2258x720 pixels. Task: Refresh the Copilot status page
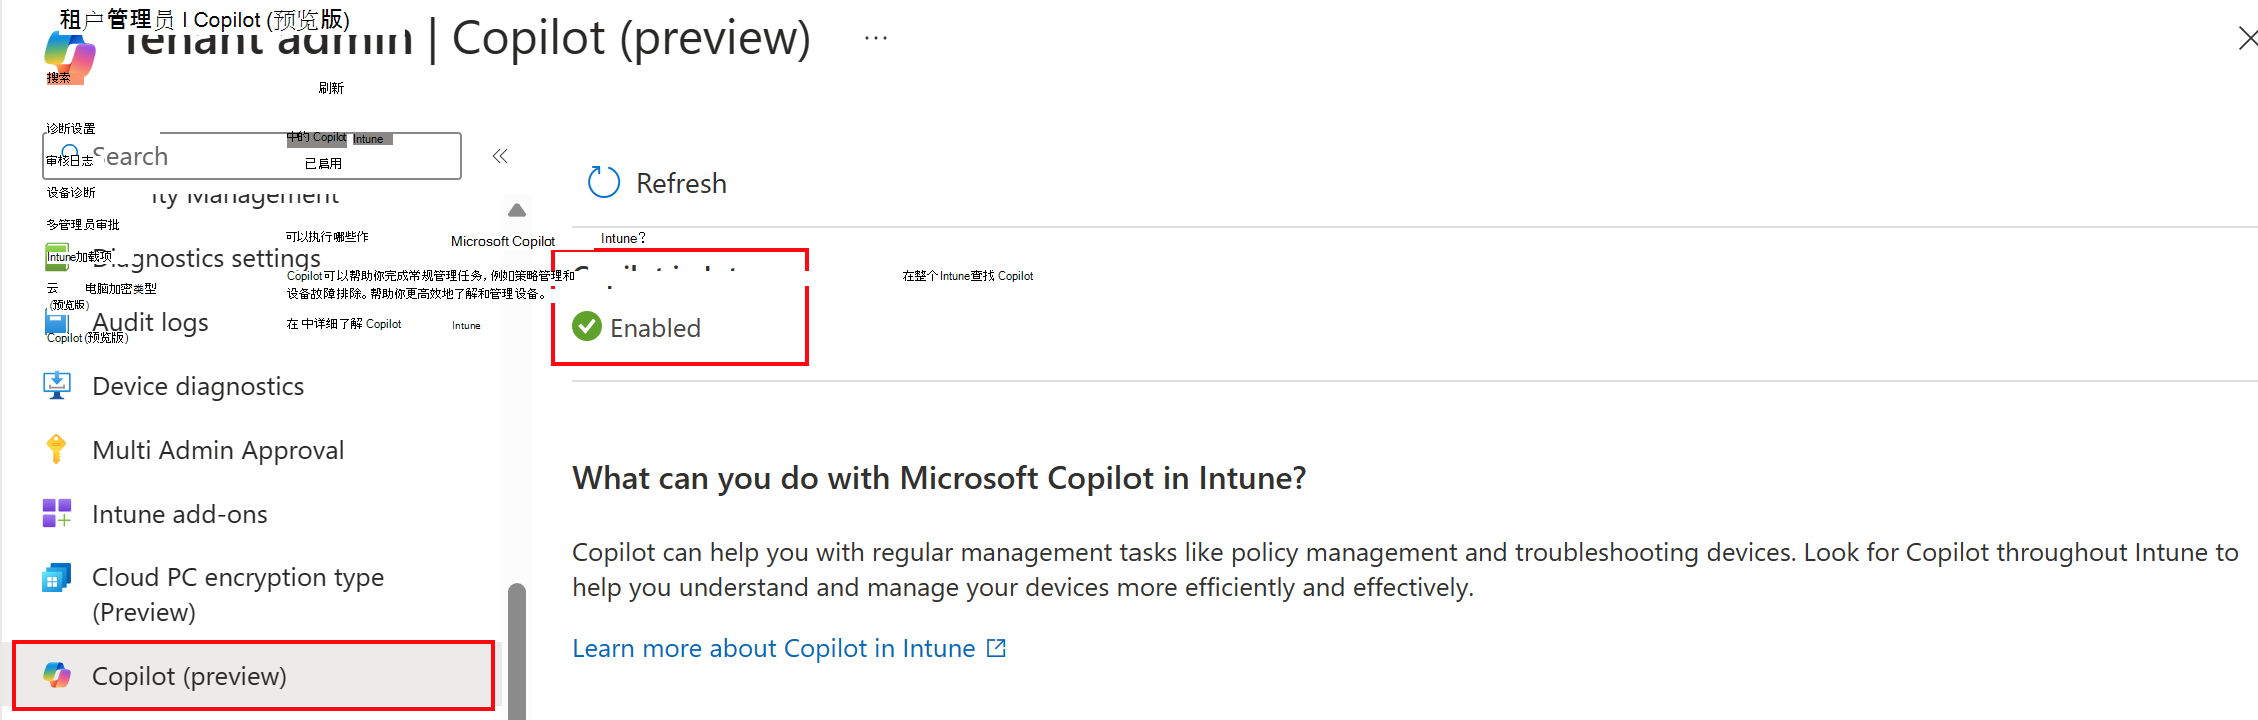pos(657,183)
